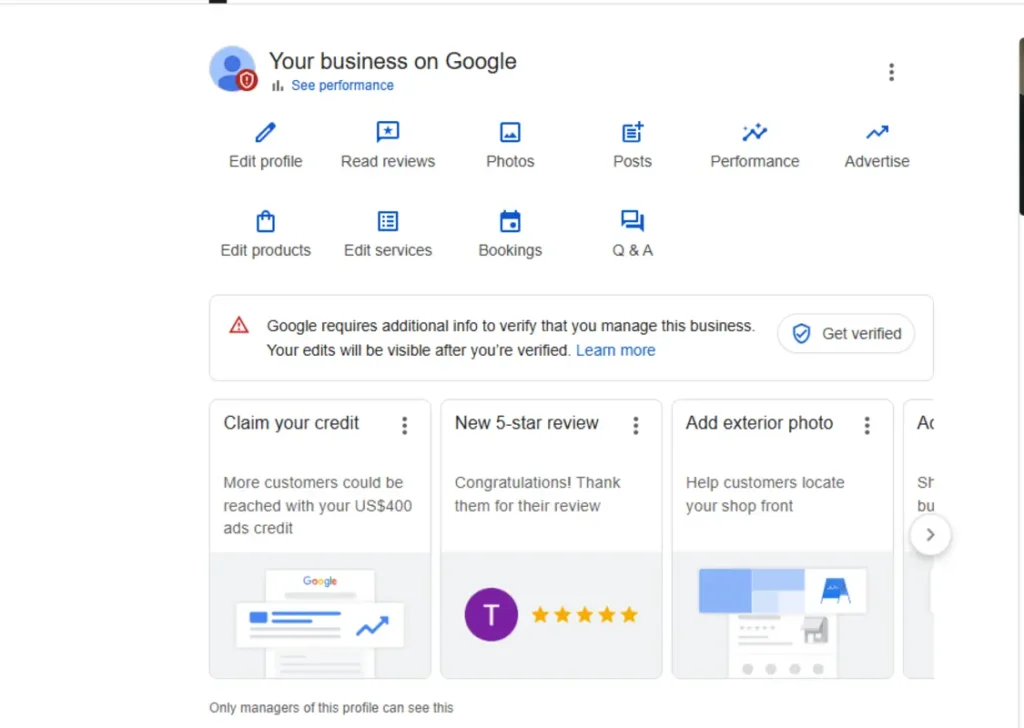
Task: Open the Q & A chat icon
Action: [x=632, y=221]
